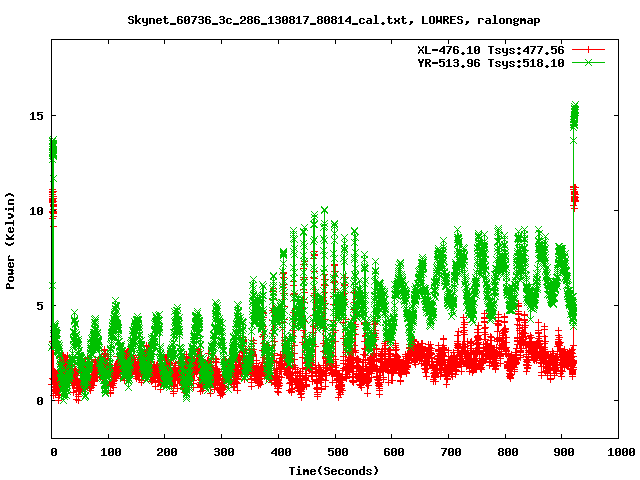This screenshot has height=480, width=640.
Task: Click the red XL legend line sample
Action: (588, 50)
